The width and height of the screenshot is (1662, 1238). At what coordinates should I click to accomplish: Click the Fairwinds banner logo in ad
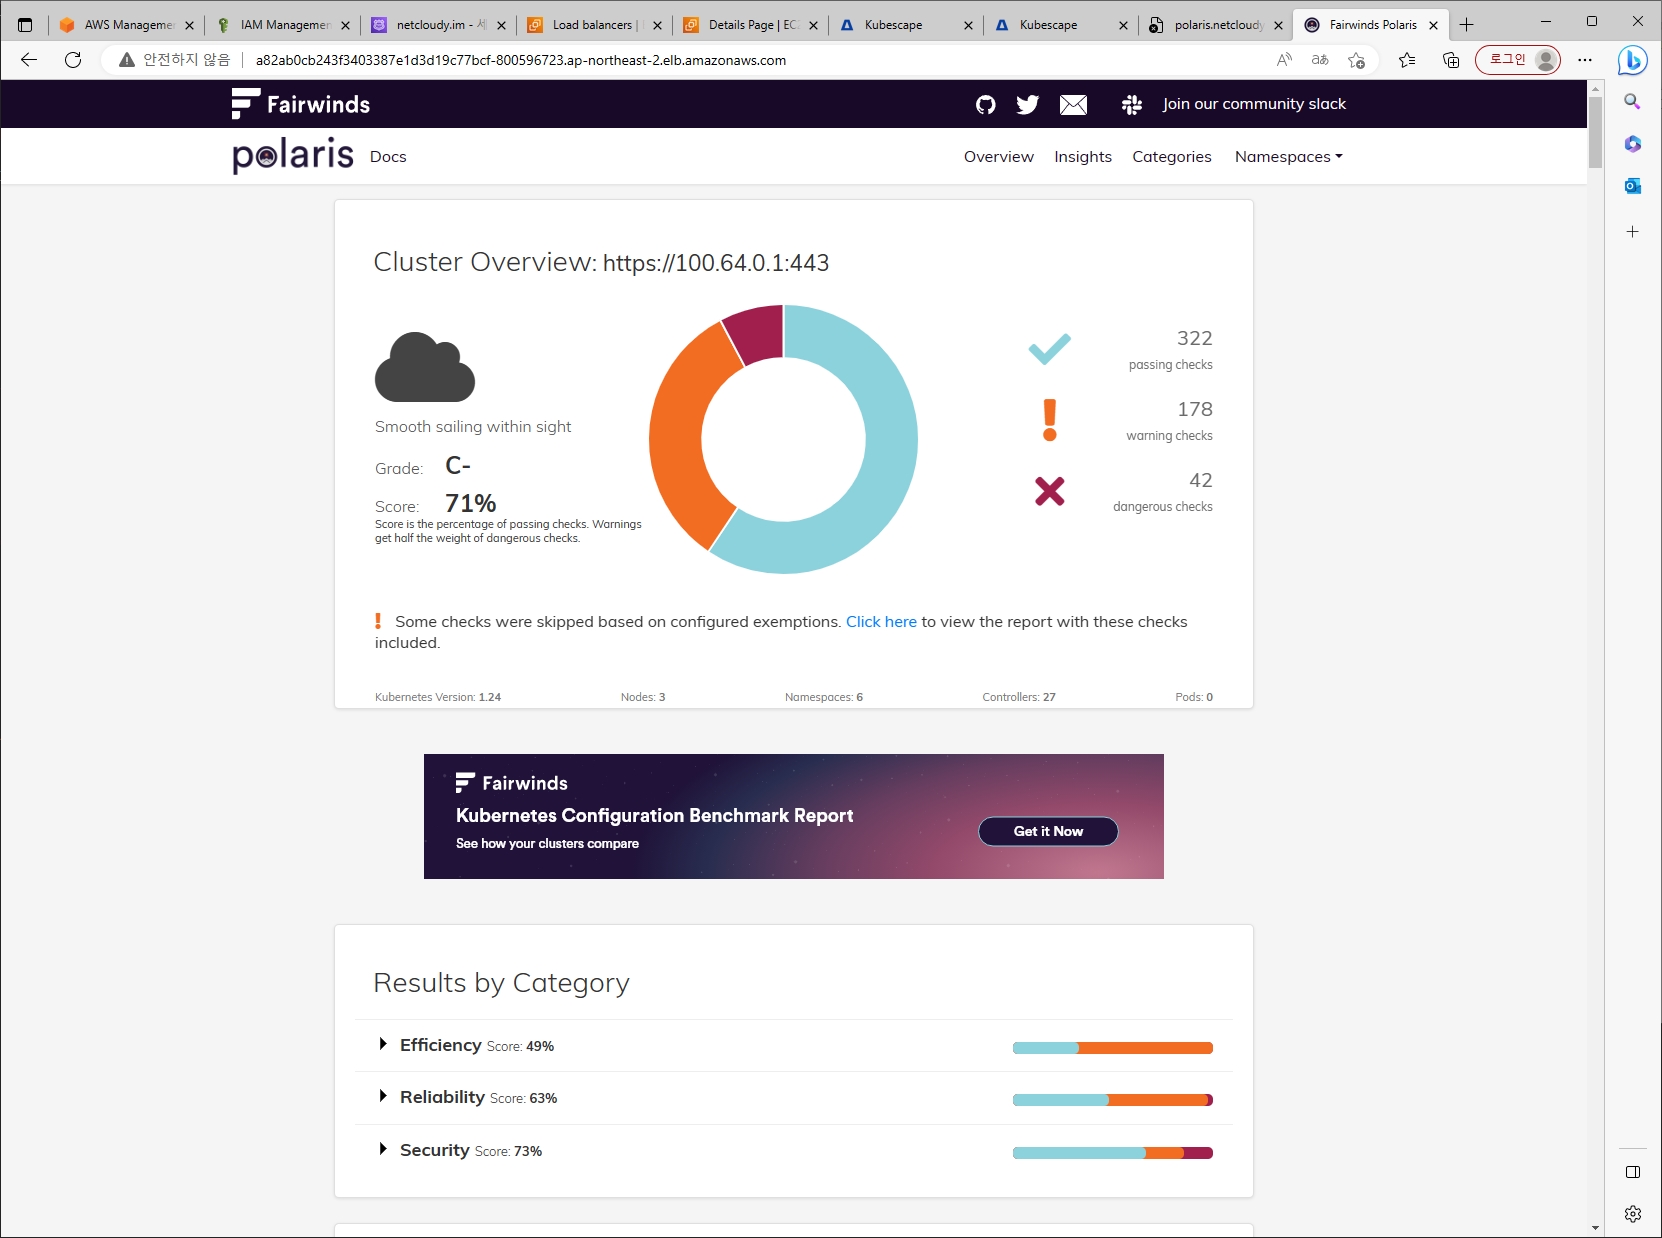pyautogui.click(x=511, y=783)
